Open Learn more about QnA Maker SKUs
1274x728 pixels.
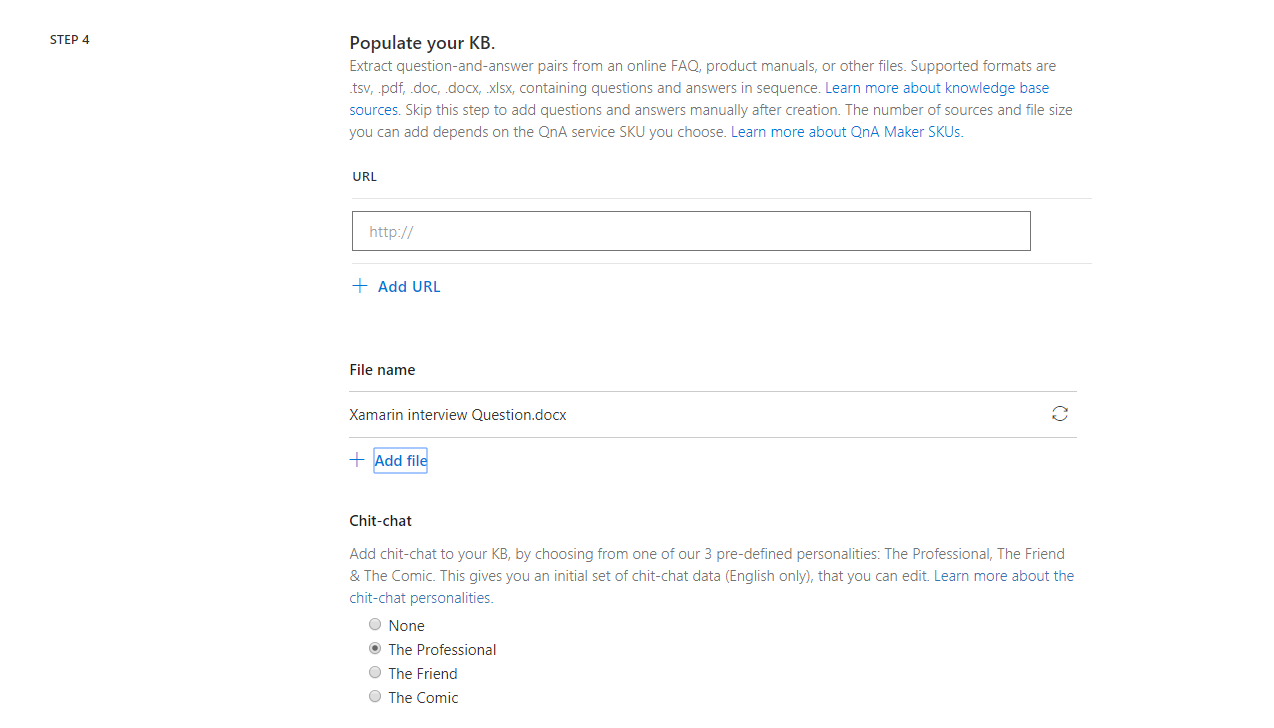click(846, 132)
